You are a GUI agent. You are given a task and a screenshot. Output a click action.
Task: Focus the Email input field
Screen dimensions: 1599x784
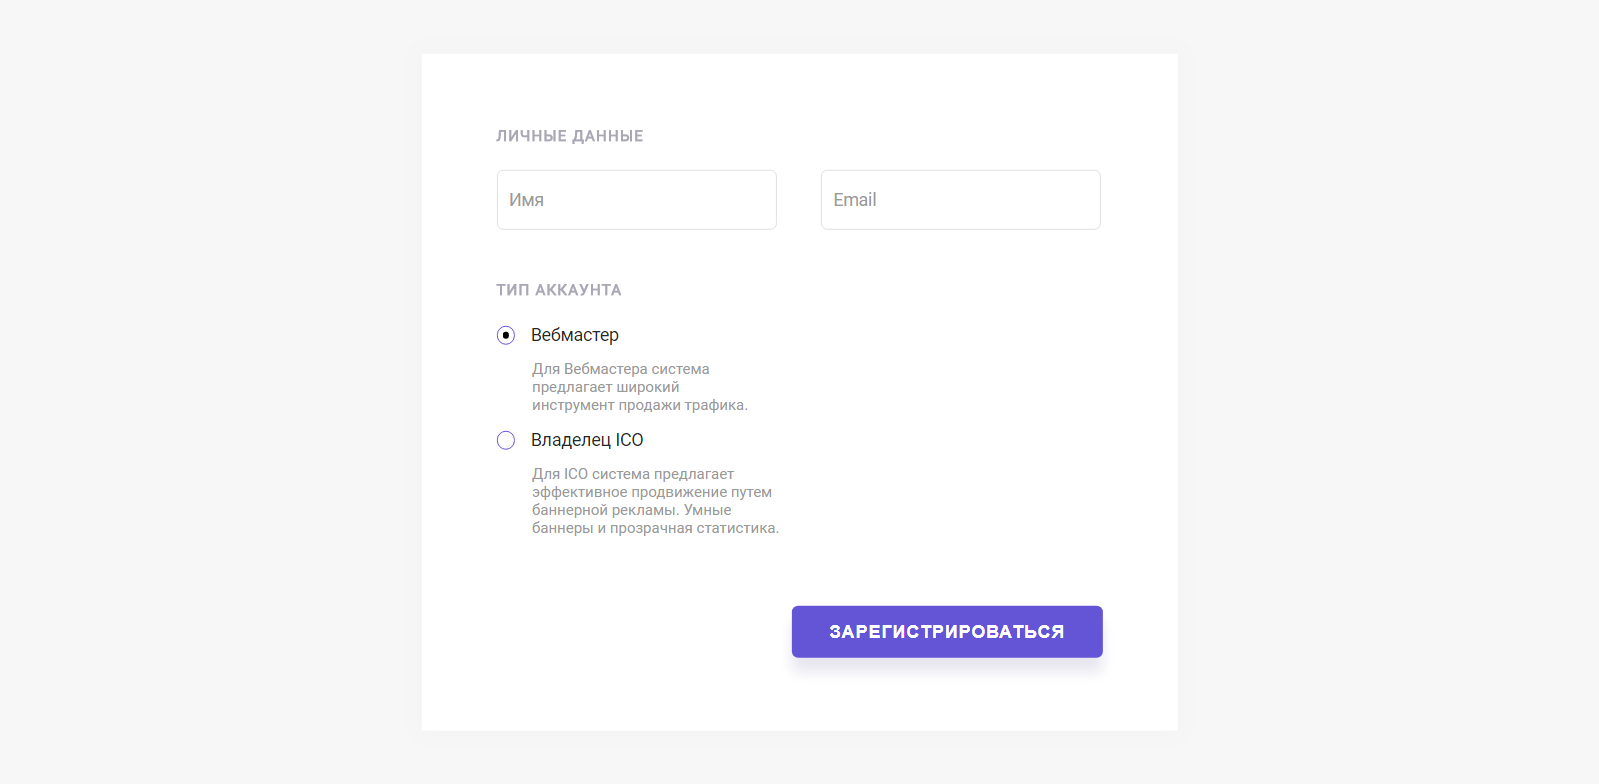click(x=960, y=200)
